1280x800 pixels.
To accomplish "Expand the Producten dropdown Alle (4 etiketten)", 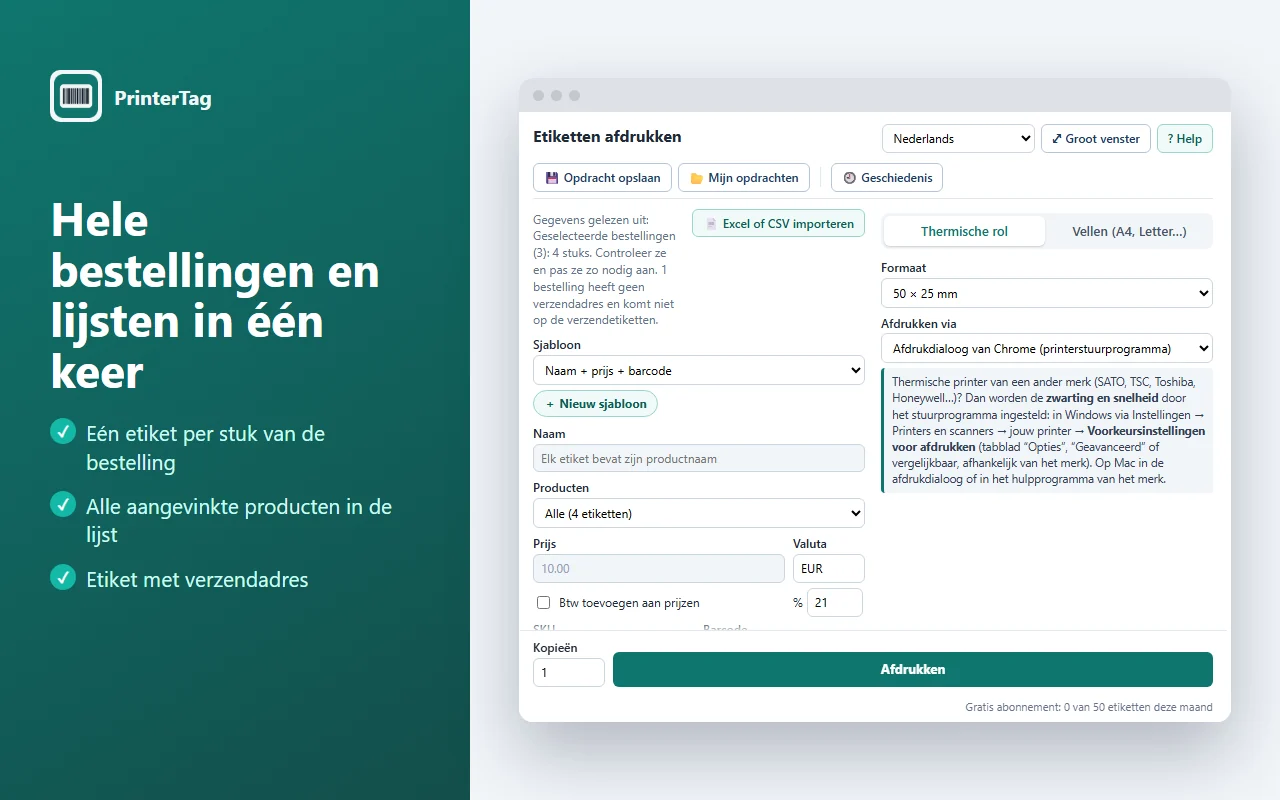I will 699,514.
